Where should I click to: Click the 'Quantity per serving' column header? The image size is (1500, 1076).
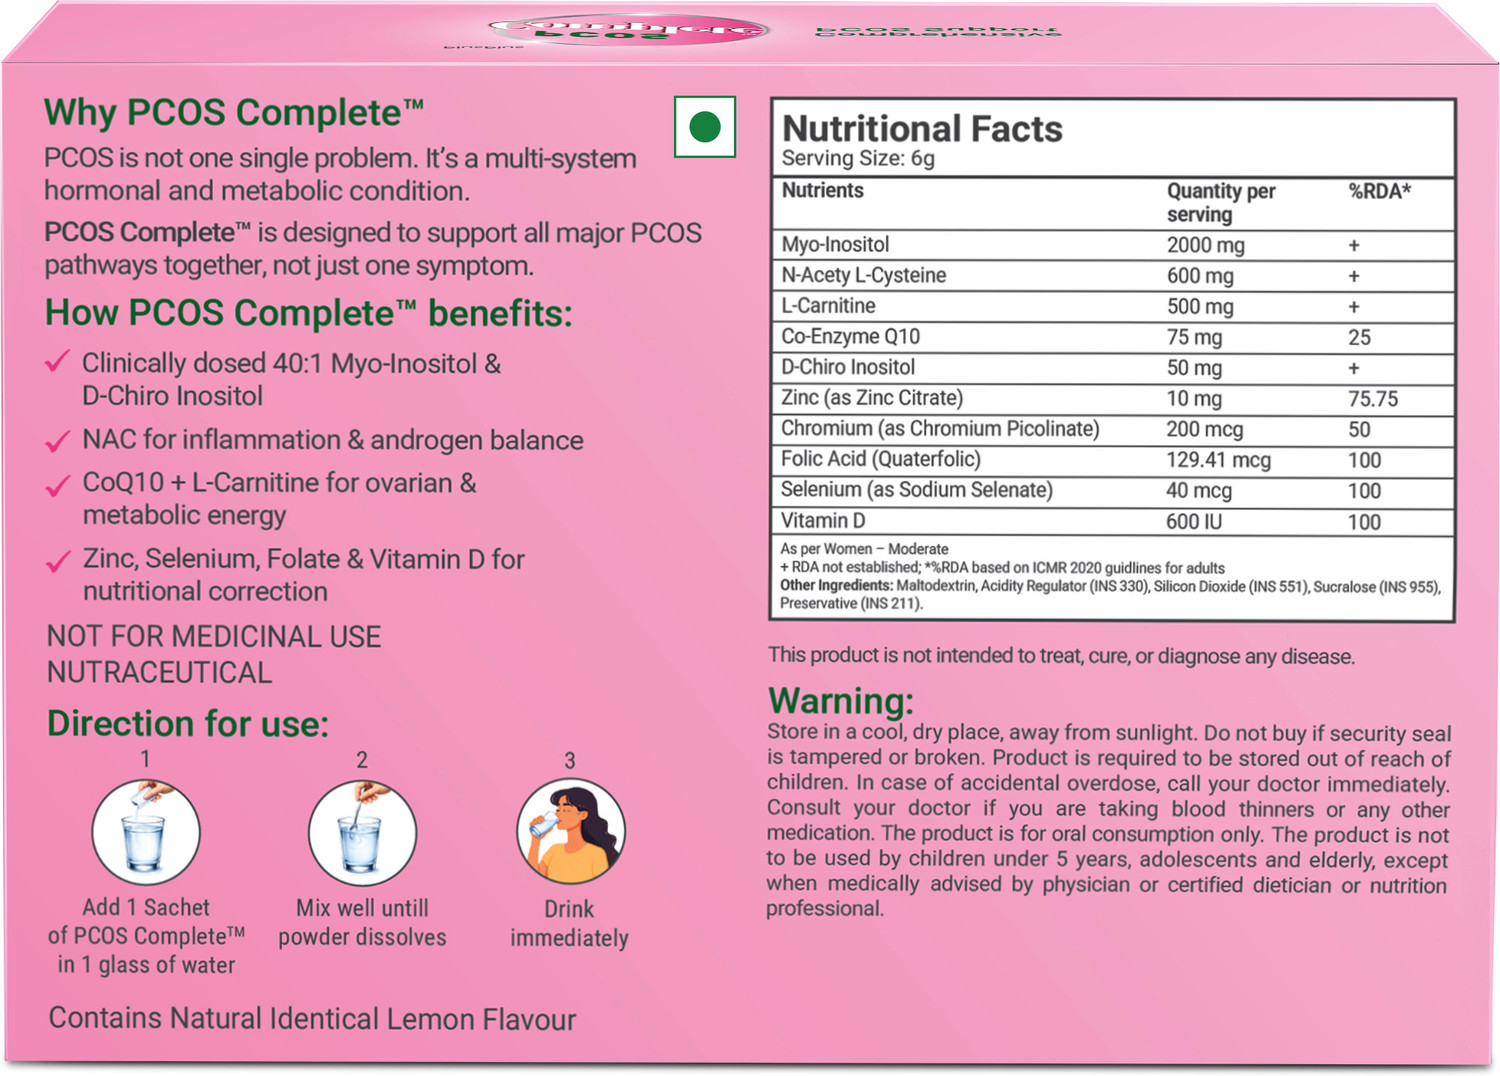[1221, 202]
